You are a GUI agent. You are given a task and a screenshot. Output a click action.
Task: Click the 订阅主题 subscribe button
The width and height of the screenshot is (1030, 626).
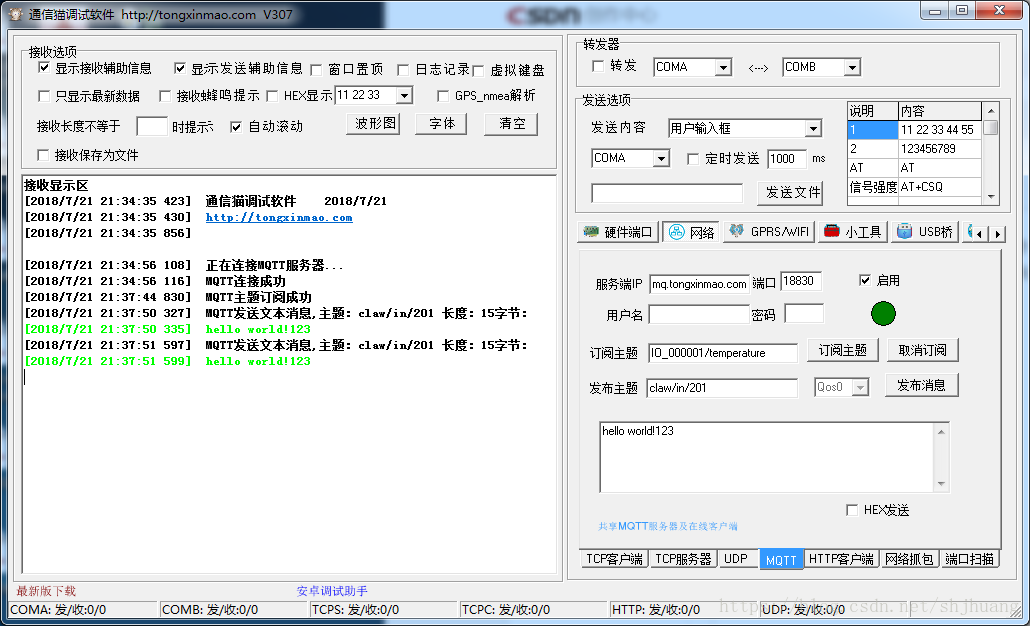(843, 350)
